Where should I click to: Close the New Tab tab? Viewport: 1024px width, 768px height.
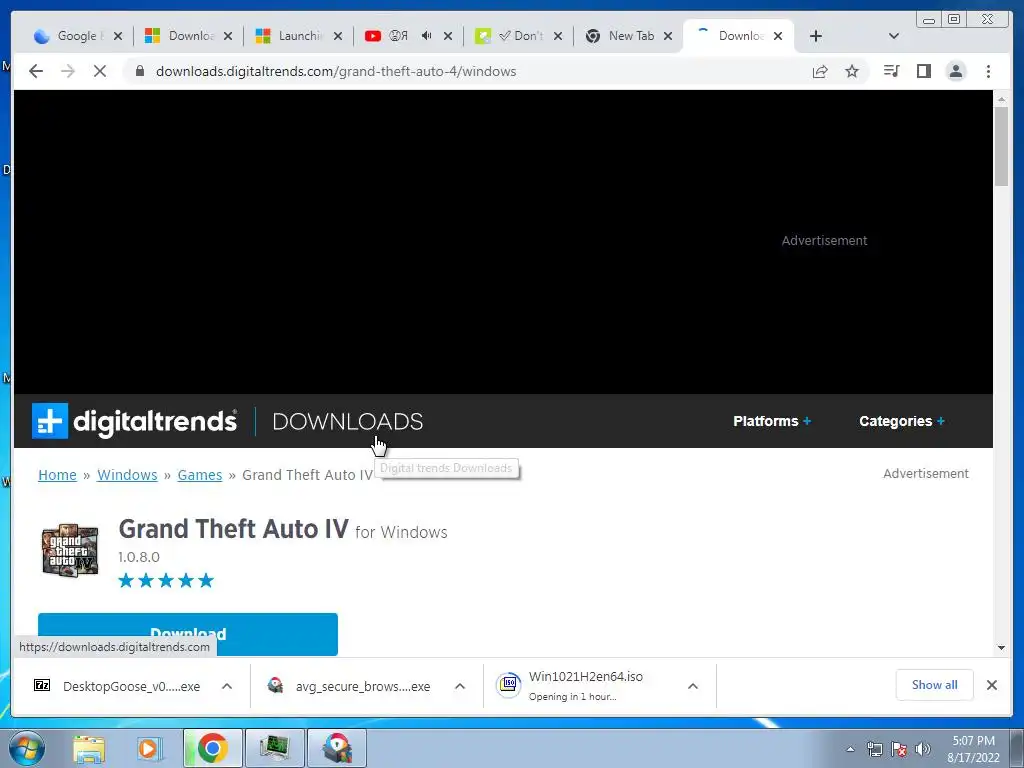coord(668,36)
